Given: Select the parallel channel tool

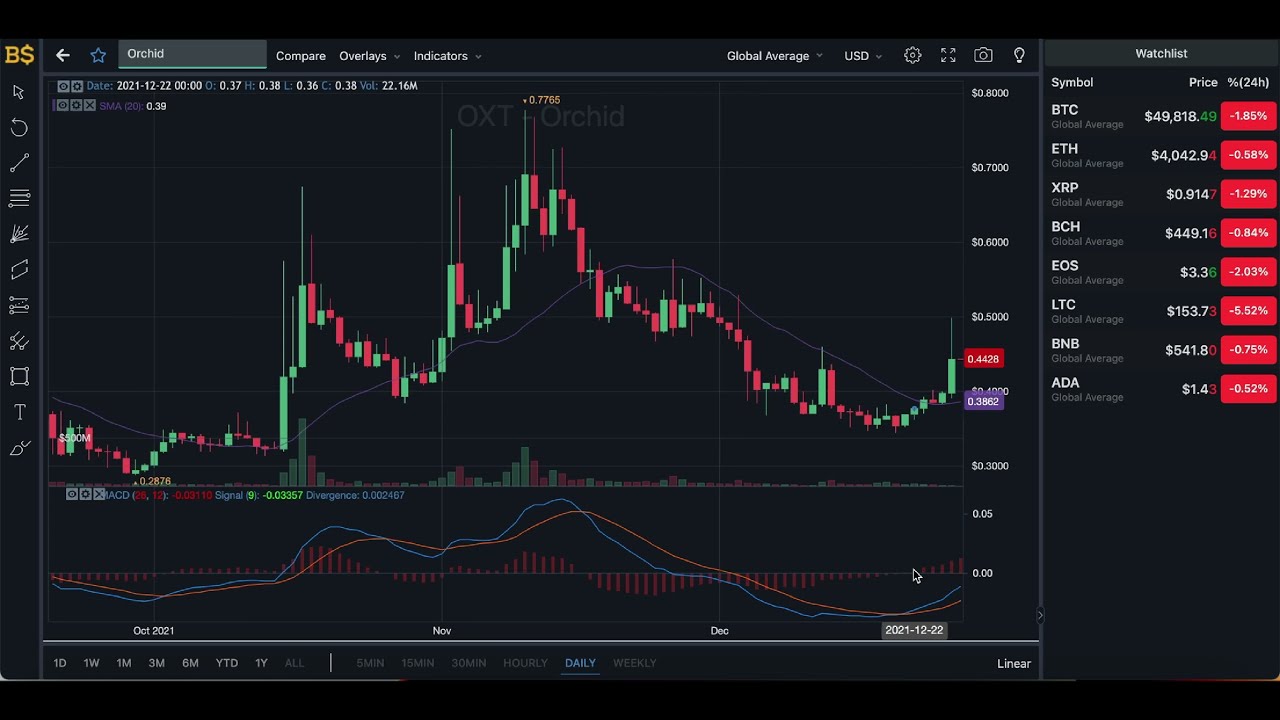Looking at the screenshot, I should pyautogui.click(x=19, y=270).
